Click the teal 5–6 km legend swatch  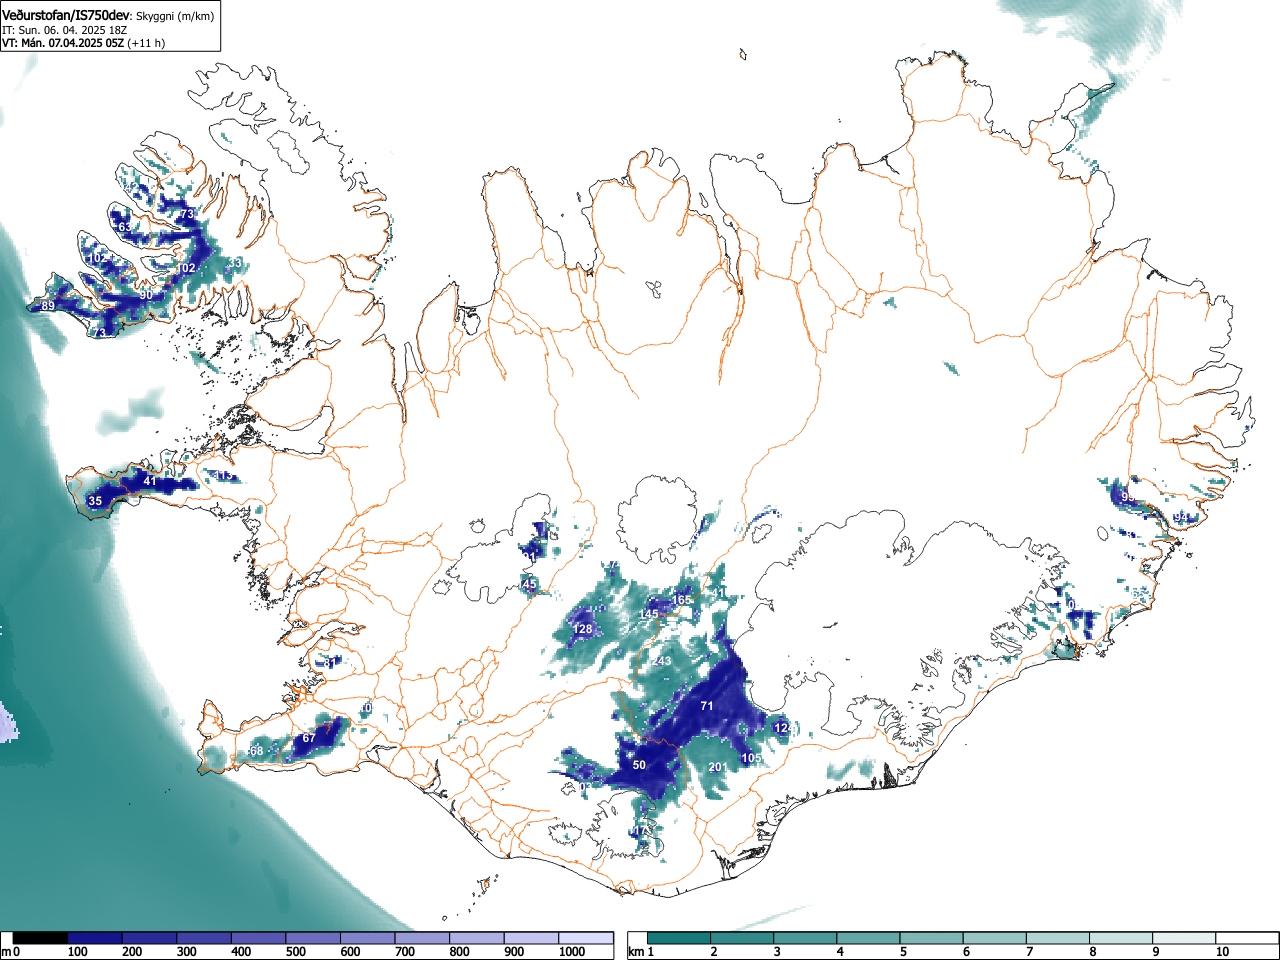pos(933,938)
